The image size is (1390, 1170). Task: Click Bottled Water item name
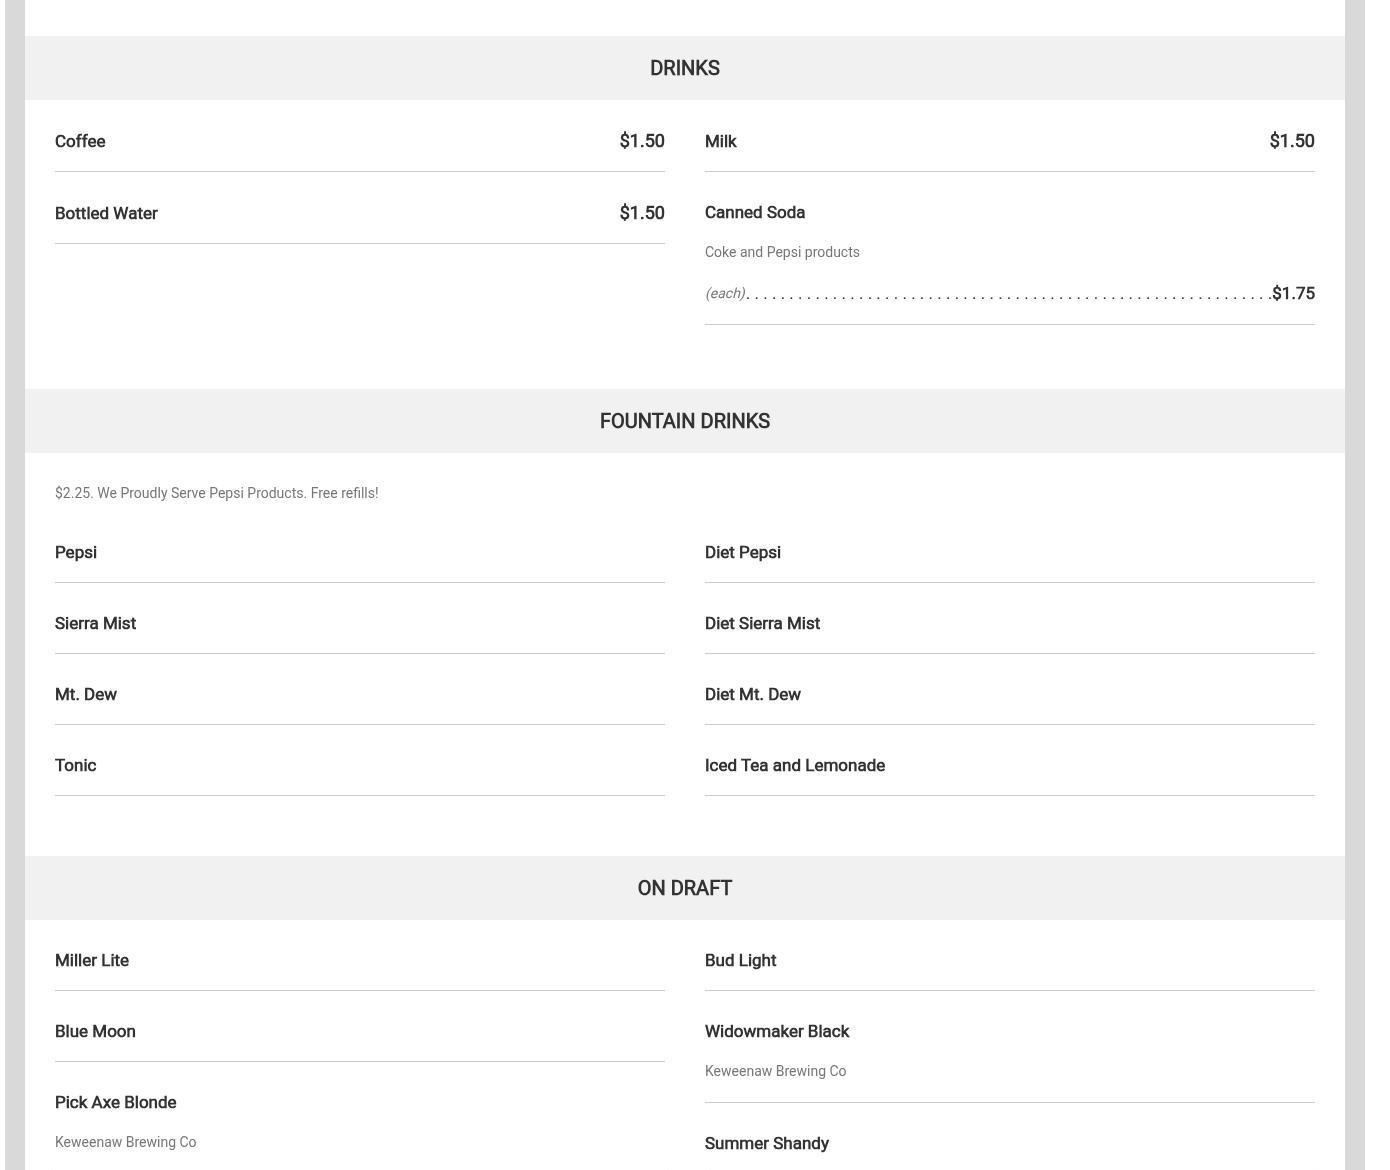(106, 213)
